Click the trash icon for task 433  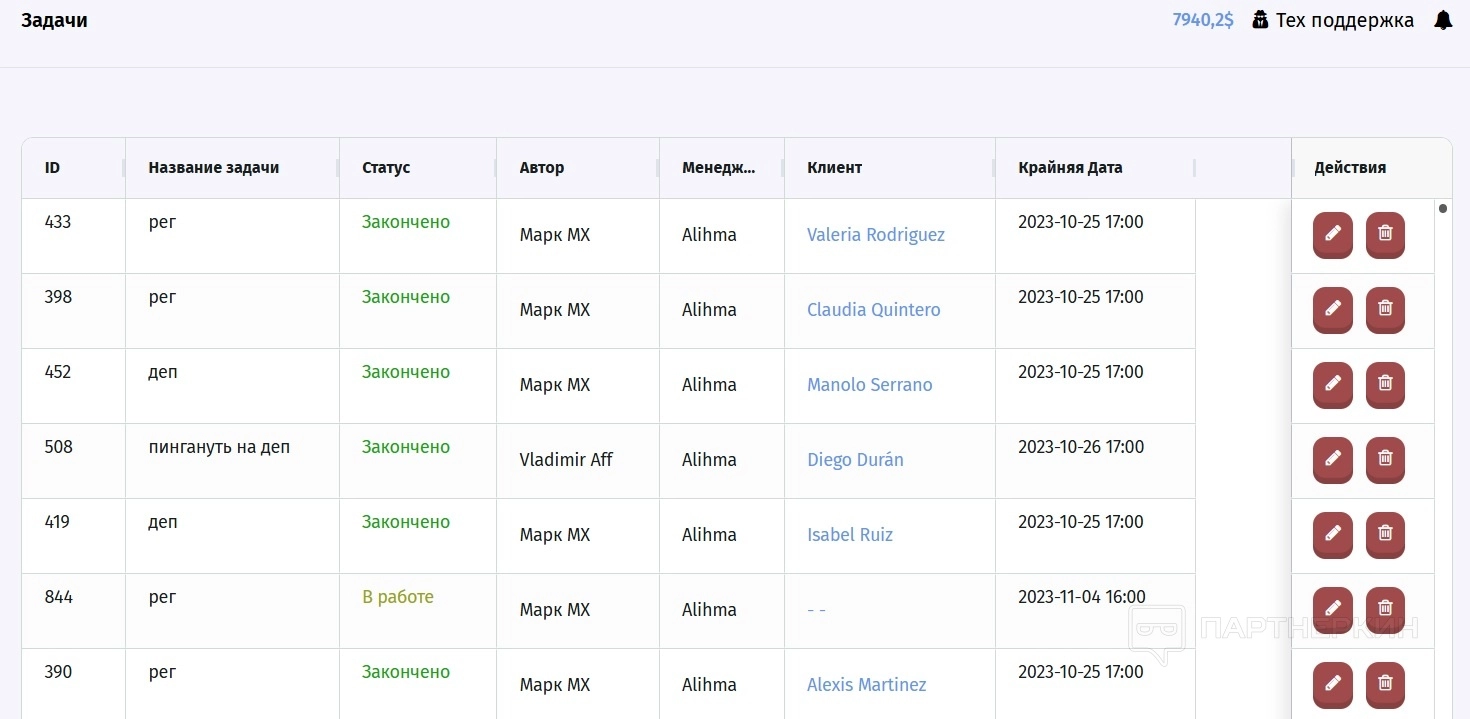click(x=1385, y=234)
